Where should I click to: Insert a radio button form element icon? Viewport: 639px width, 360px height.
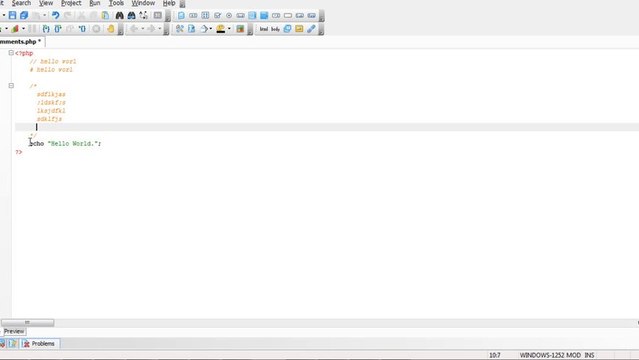pos(229,15)
